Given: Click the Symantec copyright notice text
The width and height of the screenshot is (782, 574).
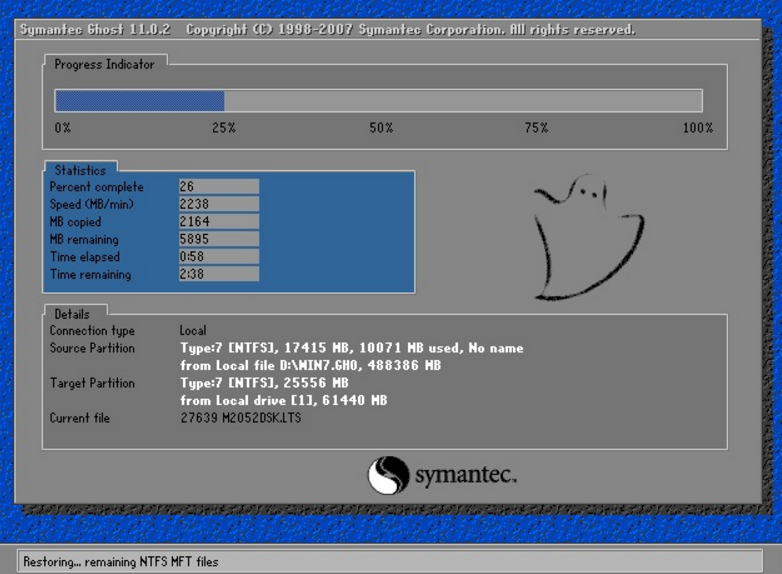Looking at the screenshot, I should click(x=411, y=29).
